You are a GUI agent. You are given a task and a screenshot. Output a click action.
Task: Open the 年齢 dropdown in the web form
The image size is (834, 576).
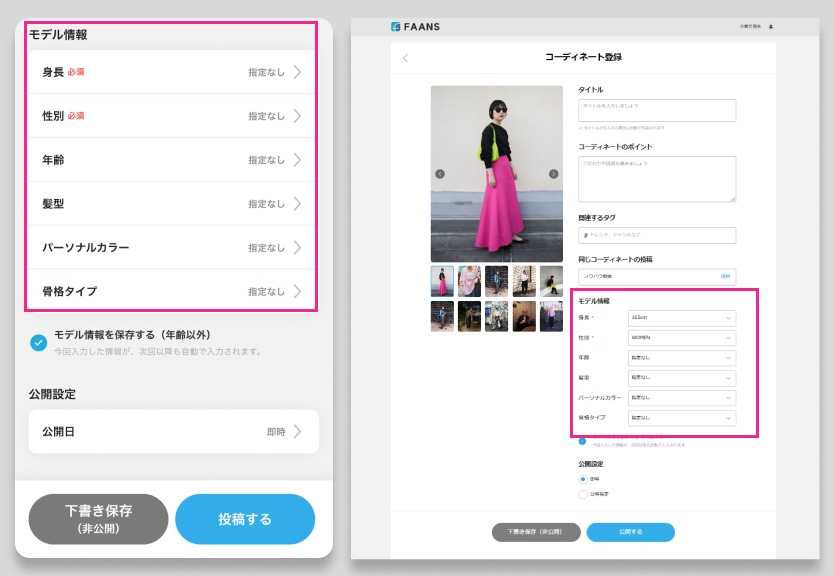click(682, 358)
